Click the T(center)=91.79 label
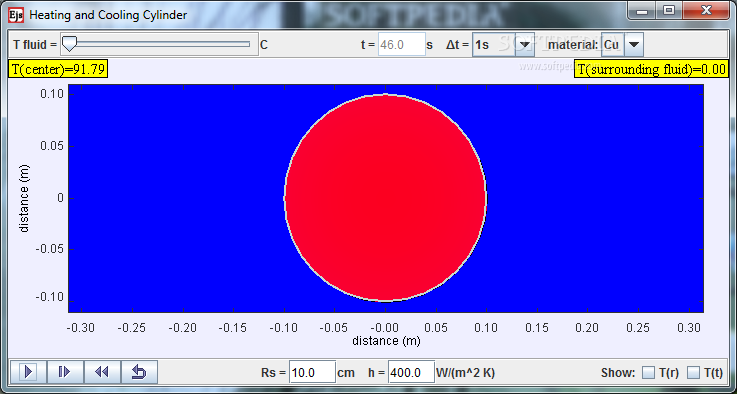 click(59, 70)
